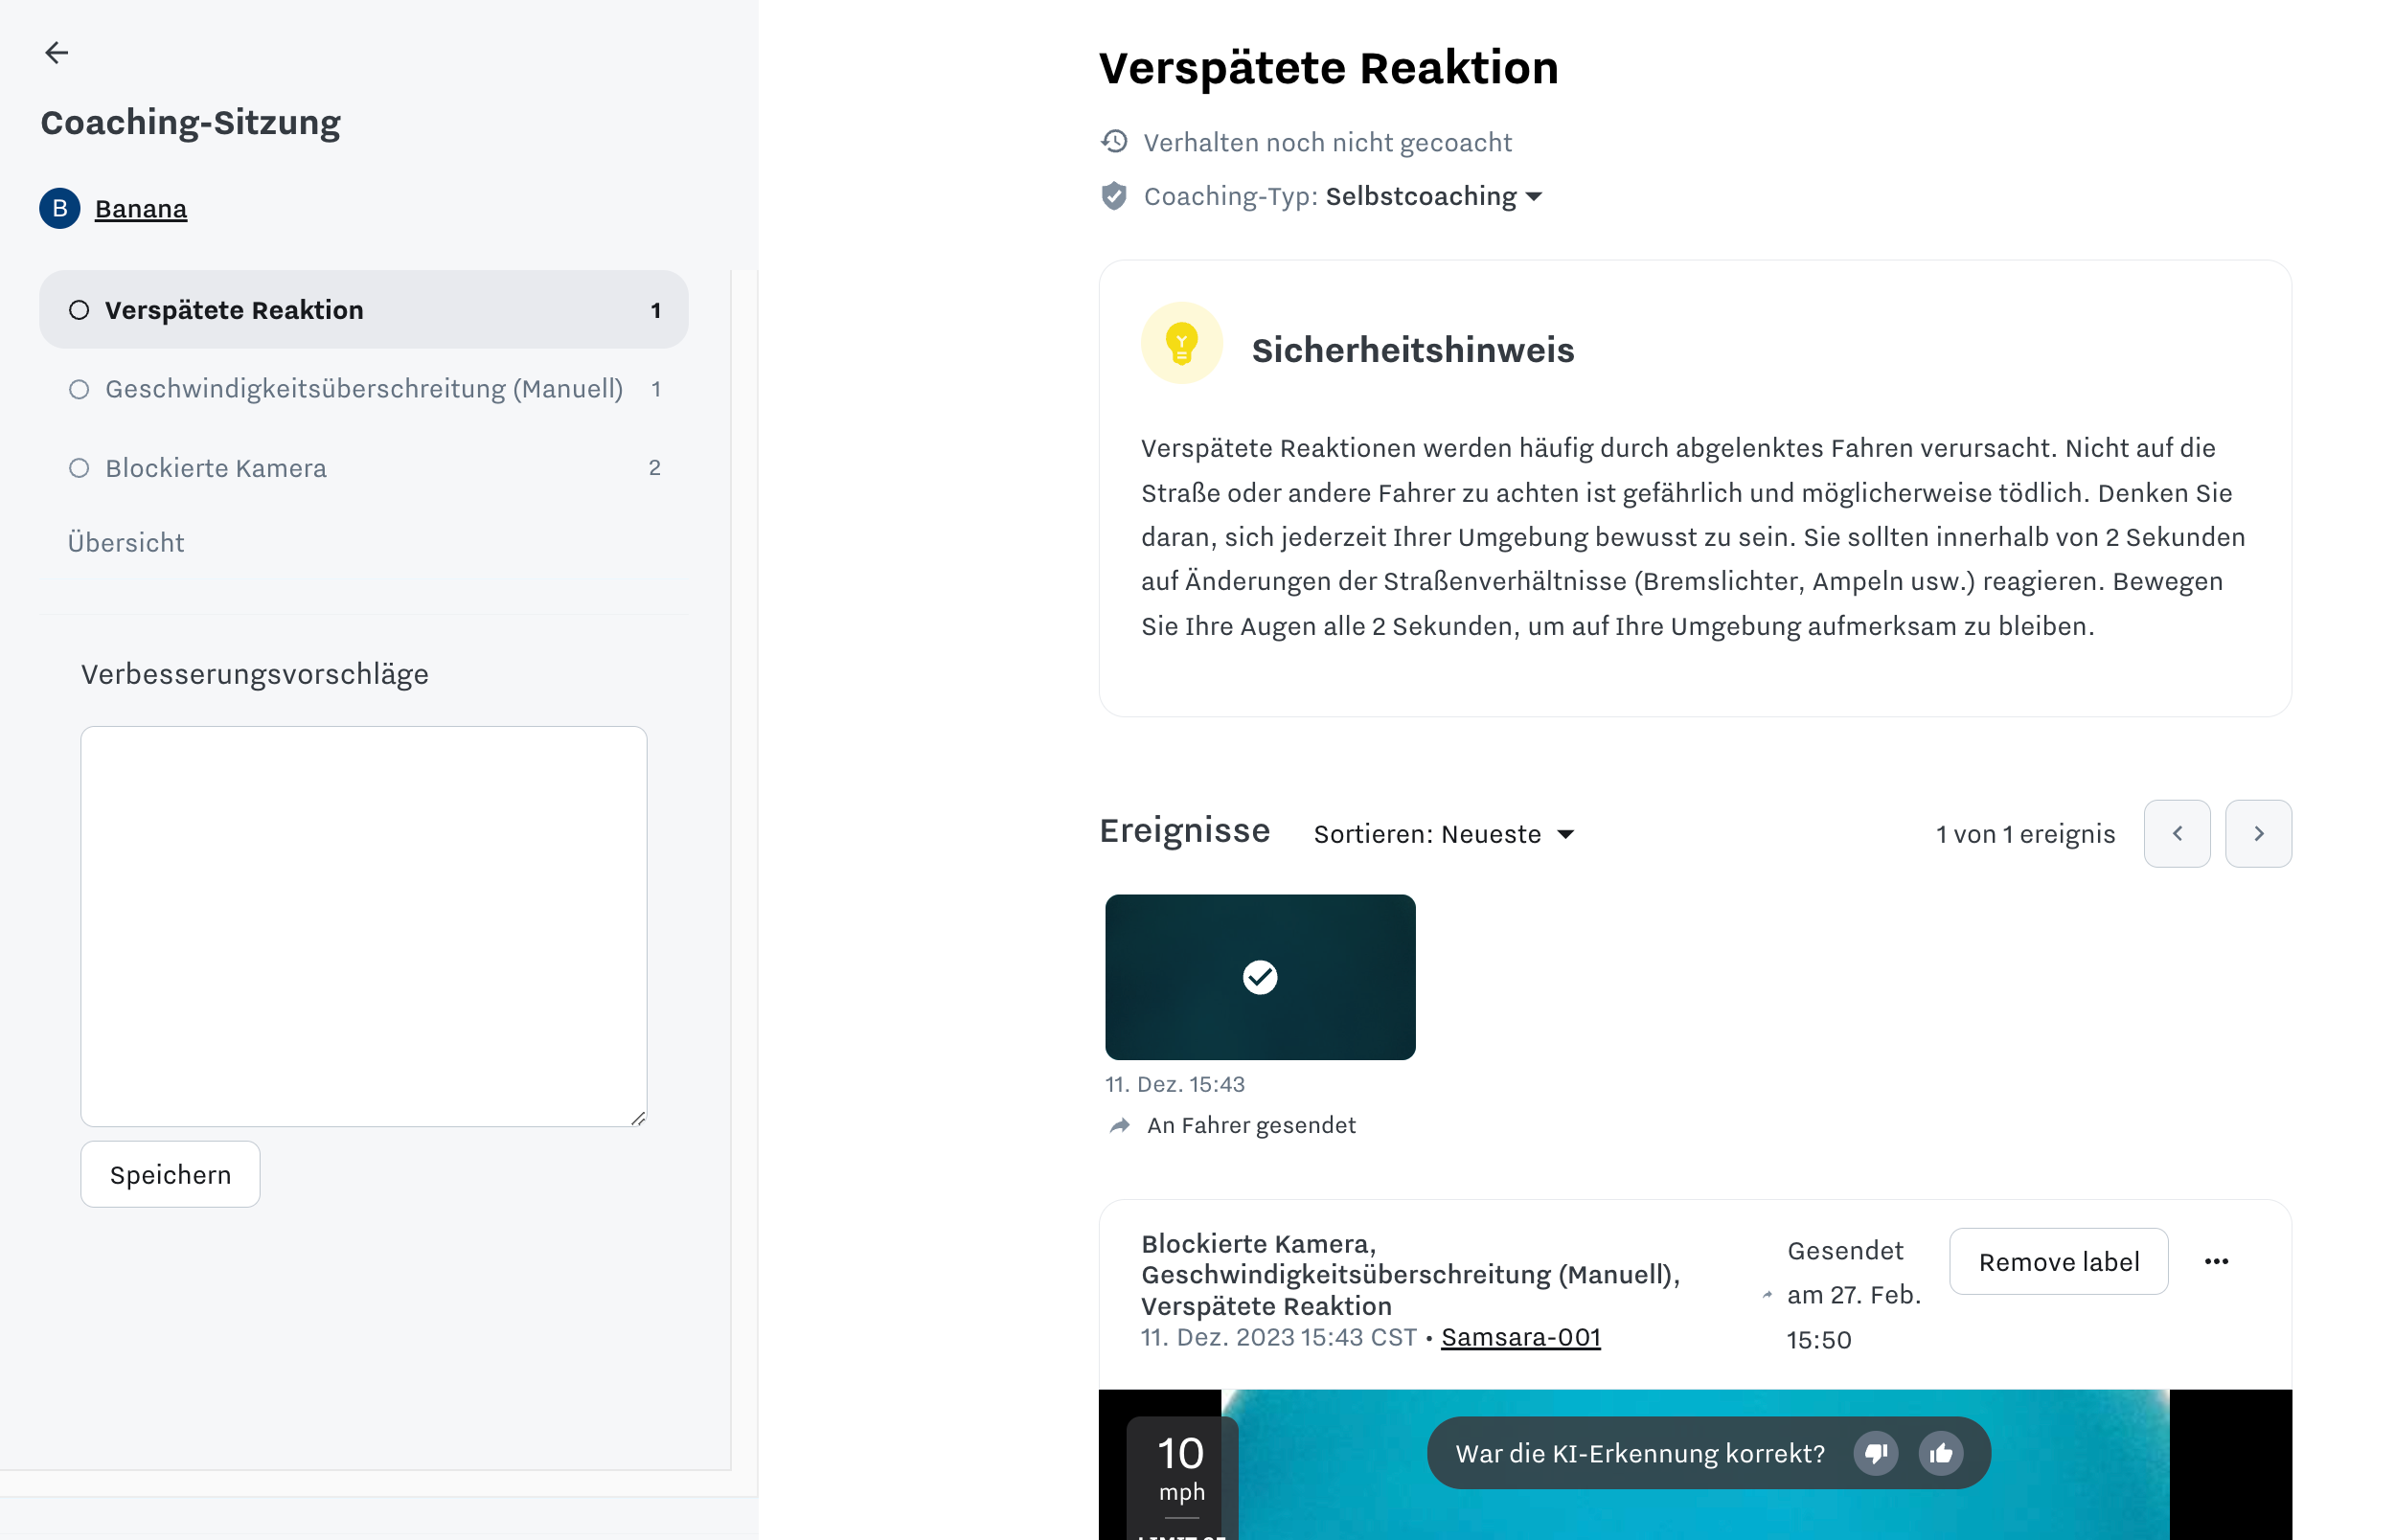Click the Remove label button
Image resolution: width=2395 pixels, height=1540 pixels.
(2058, 1261)
